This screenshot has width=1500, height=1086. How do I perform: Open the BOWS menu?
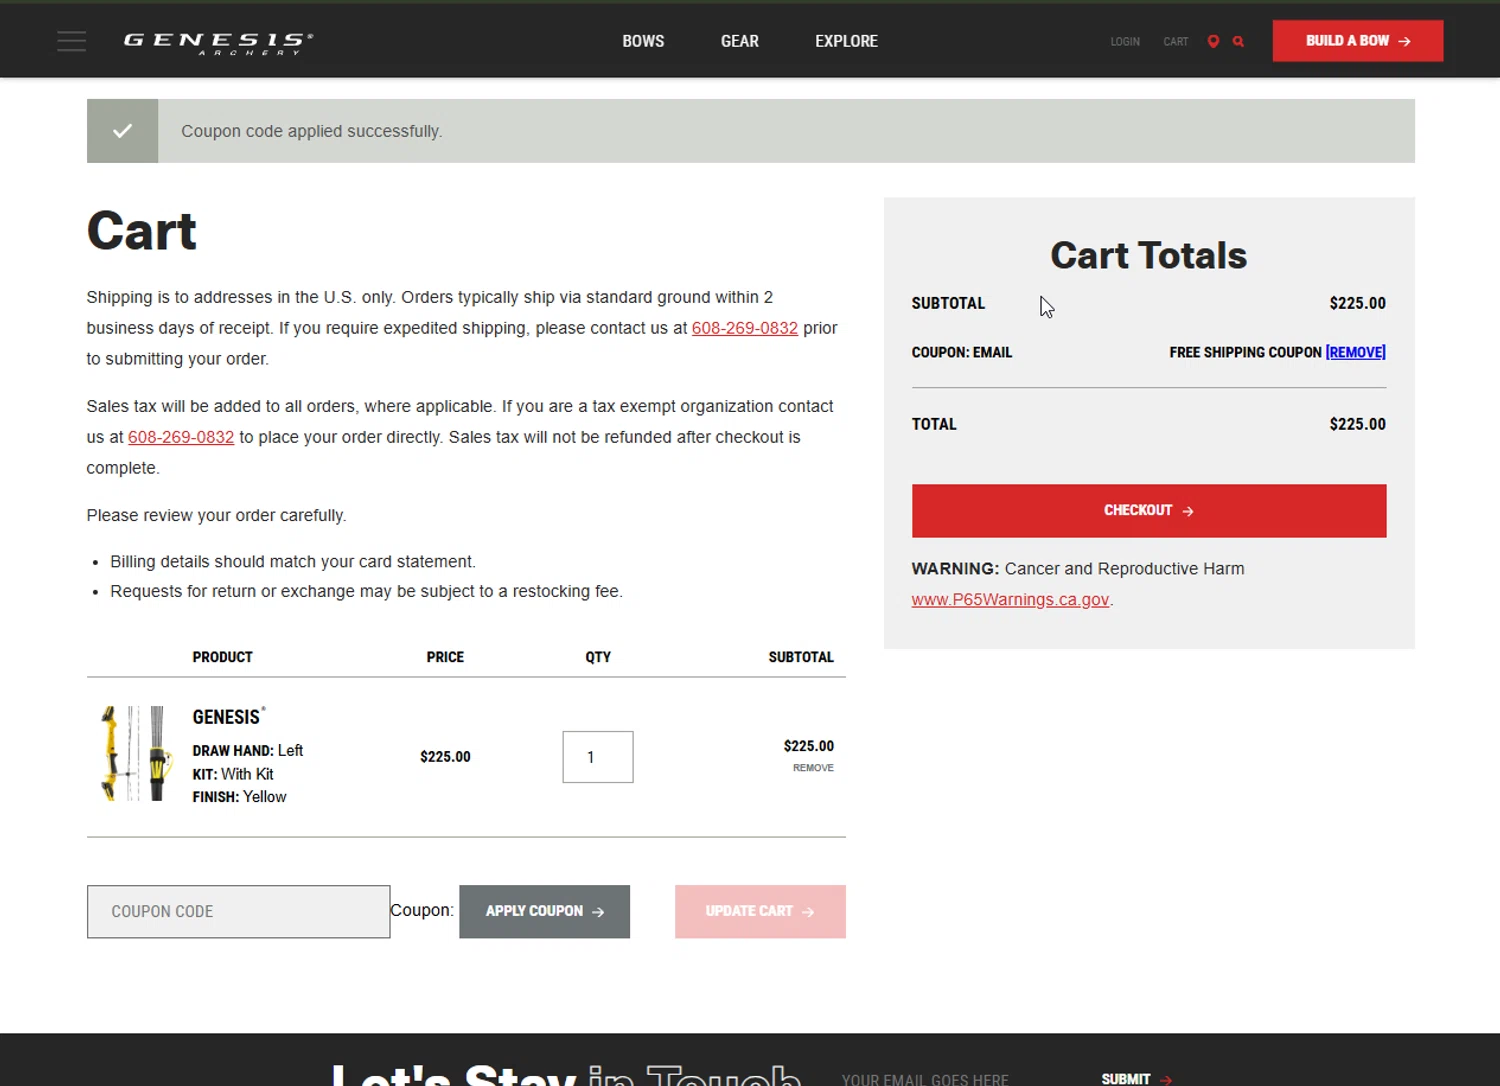(x=643, y=41)
